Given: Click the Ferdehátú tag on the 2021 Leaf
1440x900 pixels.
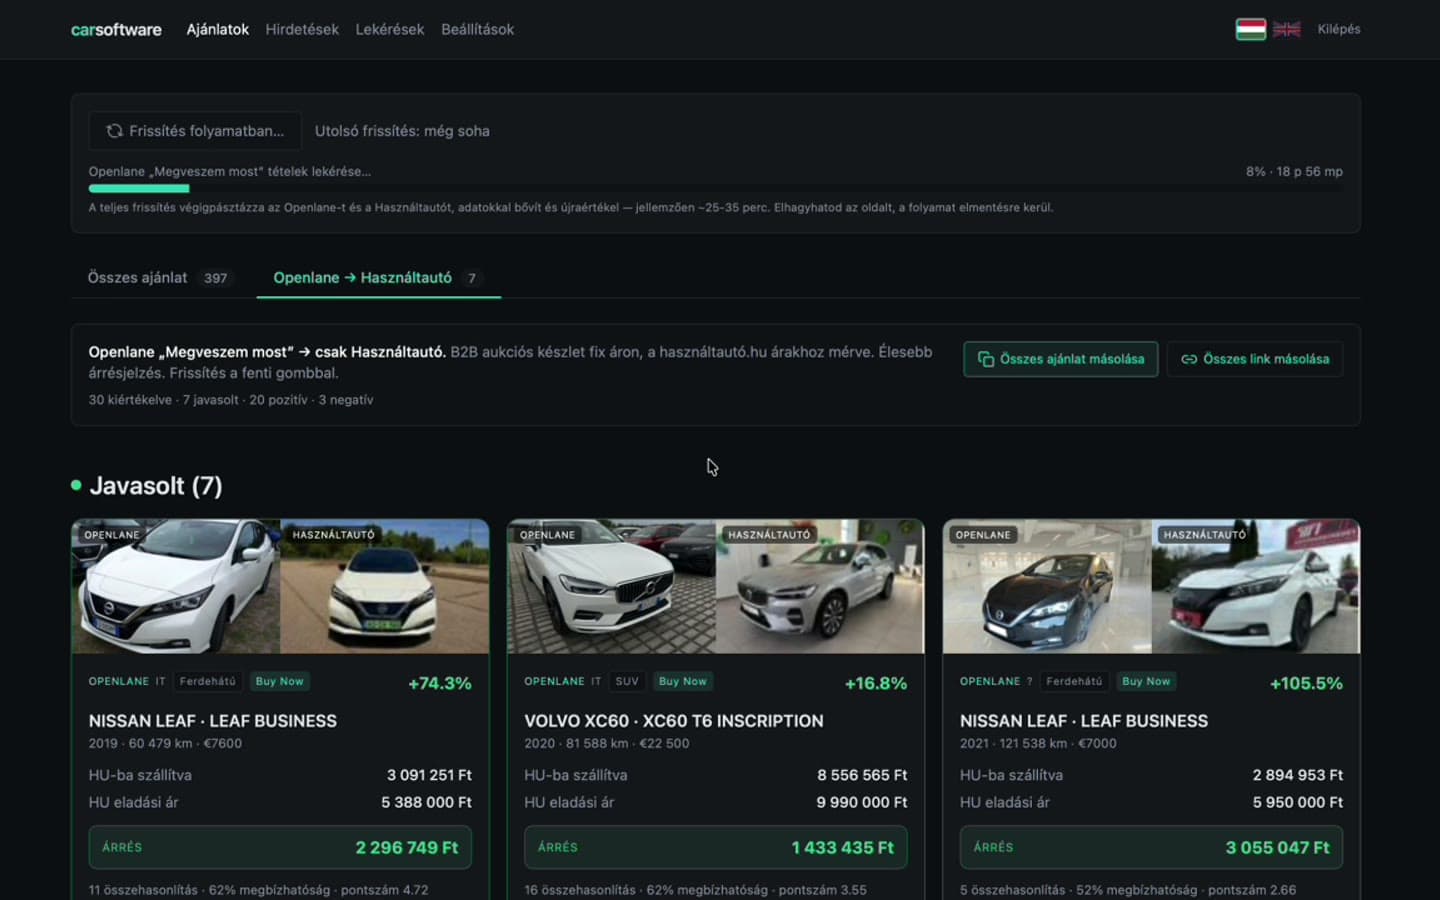Looking at the screenshot, I should pos(1074,681).
